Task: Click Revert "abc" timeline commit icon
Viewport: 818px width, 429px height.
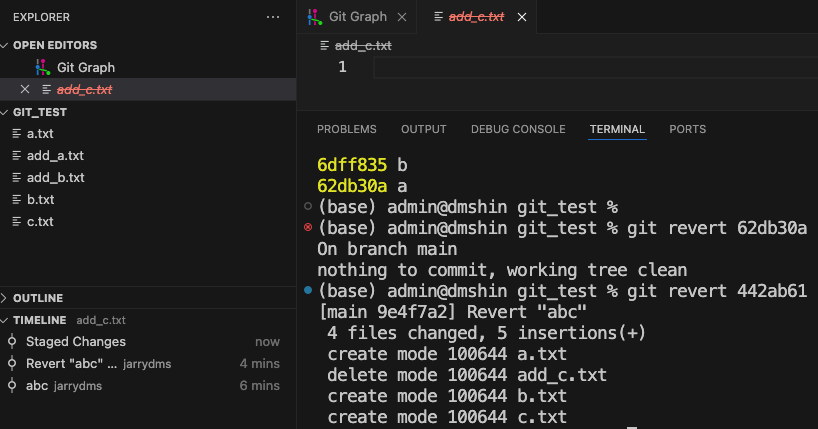Action: click(x=11, y=363)
